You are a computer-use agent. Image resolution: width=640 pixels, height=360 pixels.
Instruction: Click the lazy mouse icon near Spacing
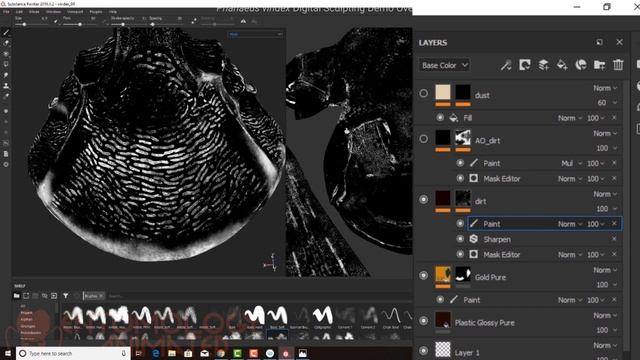194,20
